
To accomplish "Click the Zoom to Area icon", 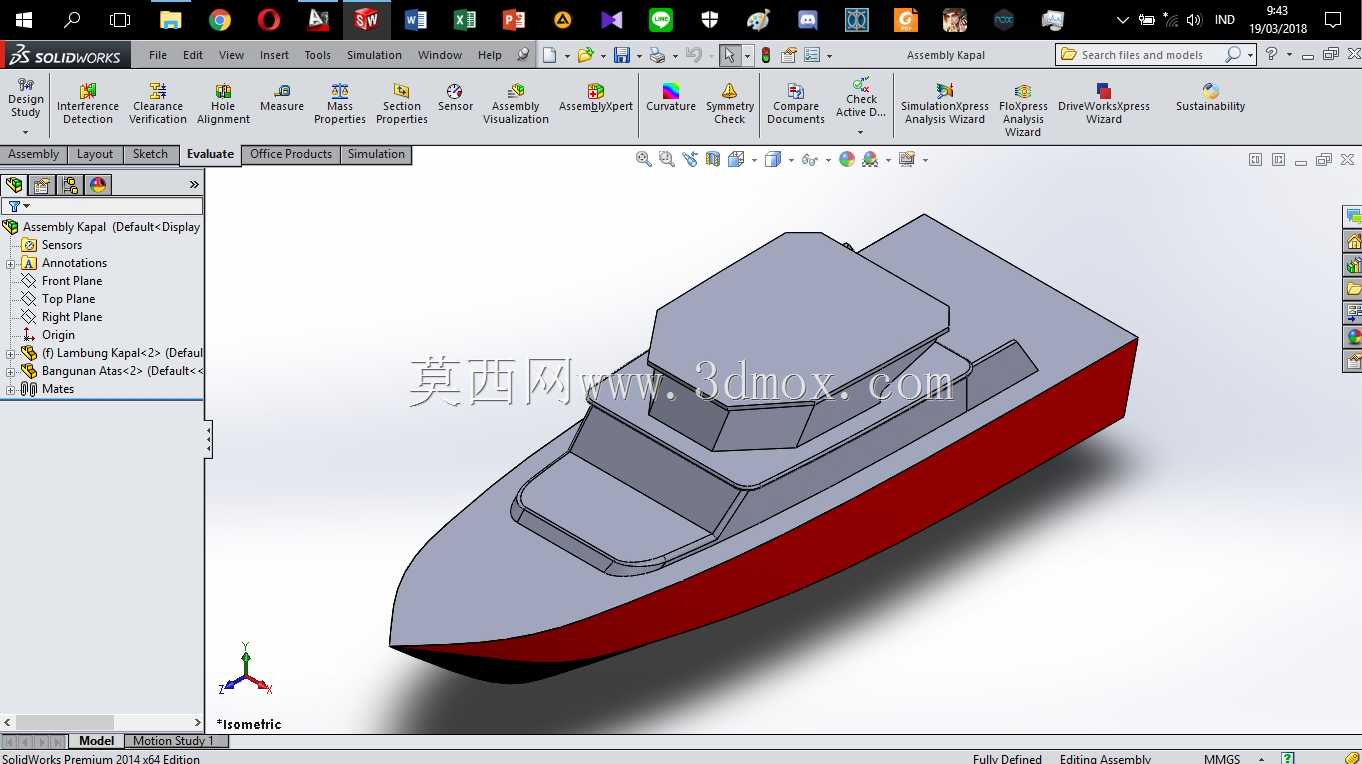I will [667, 159].
